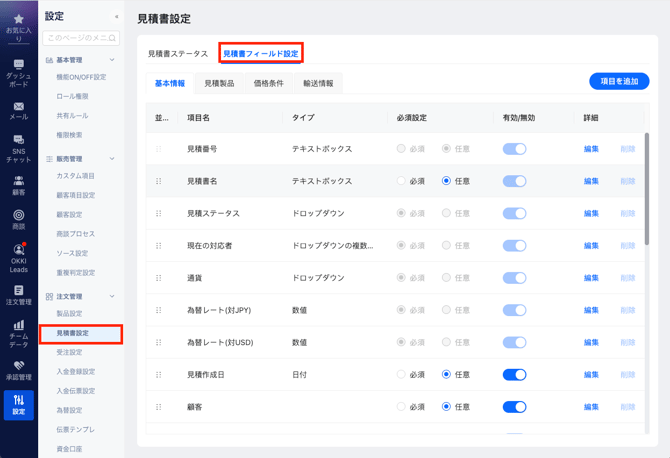The width and height of the screenshot is (670, 458).
Task: Click the 項目を追加 button
Action: point(619,81)
